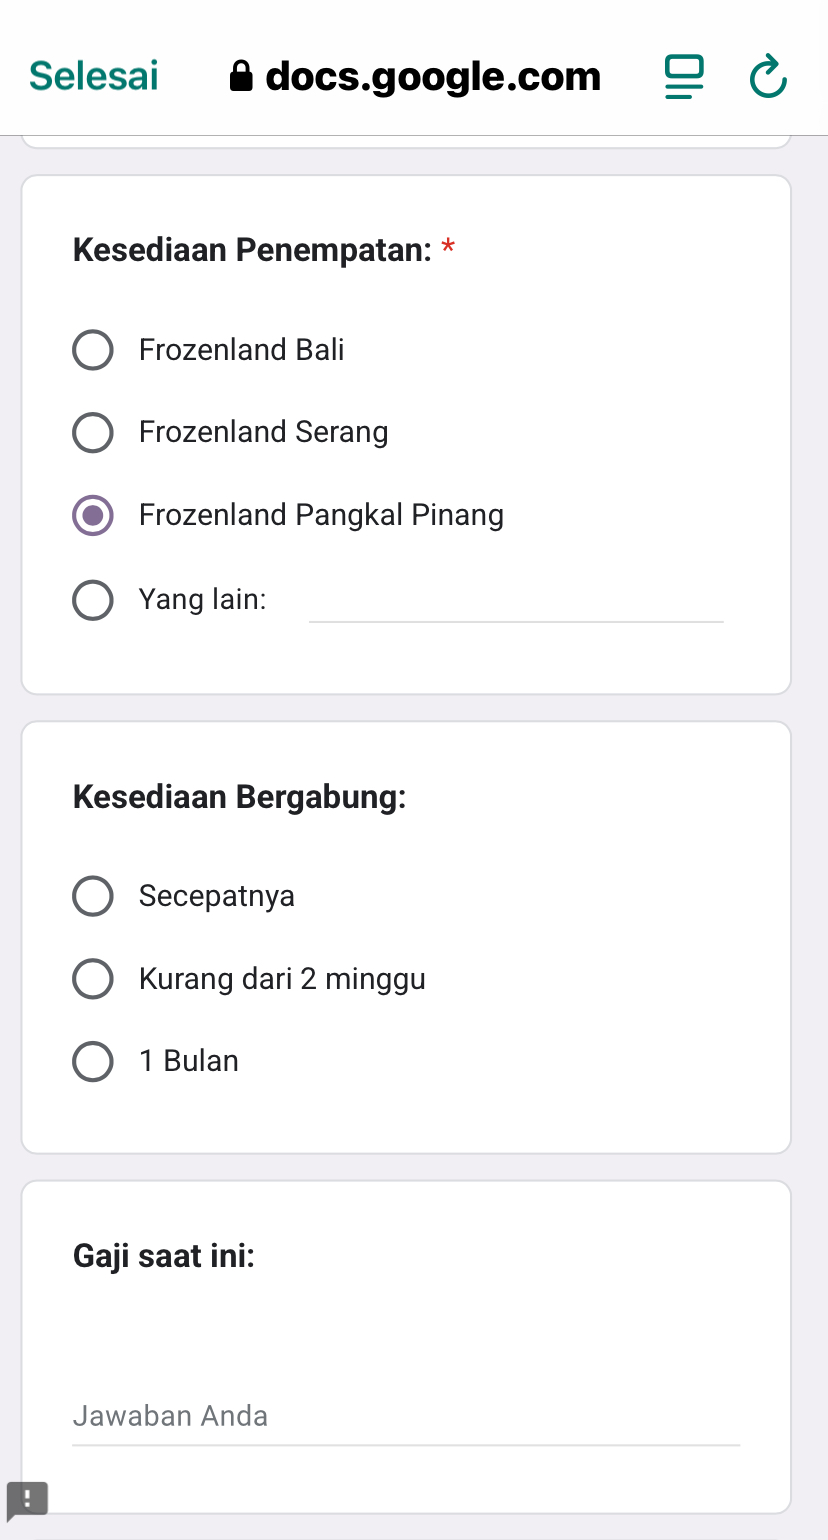
Task: Click the Kesediaan Bergabung question heading
Action: (240, 798)
